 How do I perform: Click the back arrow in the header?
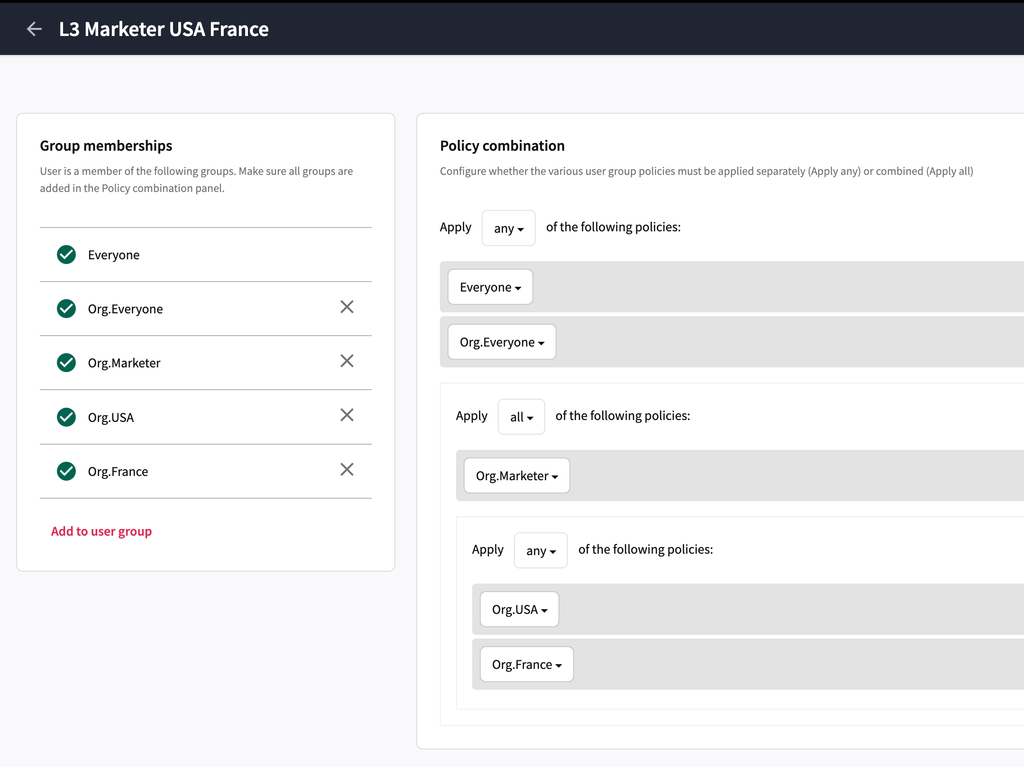tap(34, 29)
